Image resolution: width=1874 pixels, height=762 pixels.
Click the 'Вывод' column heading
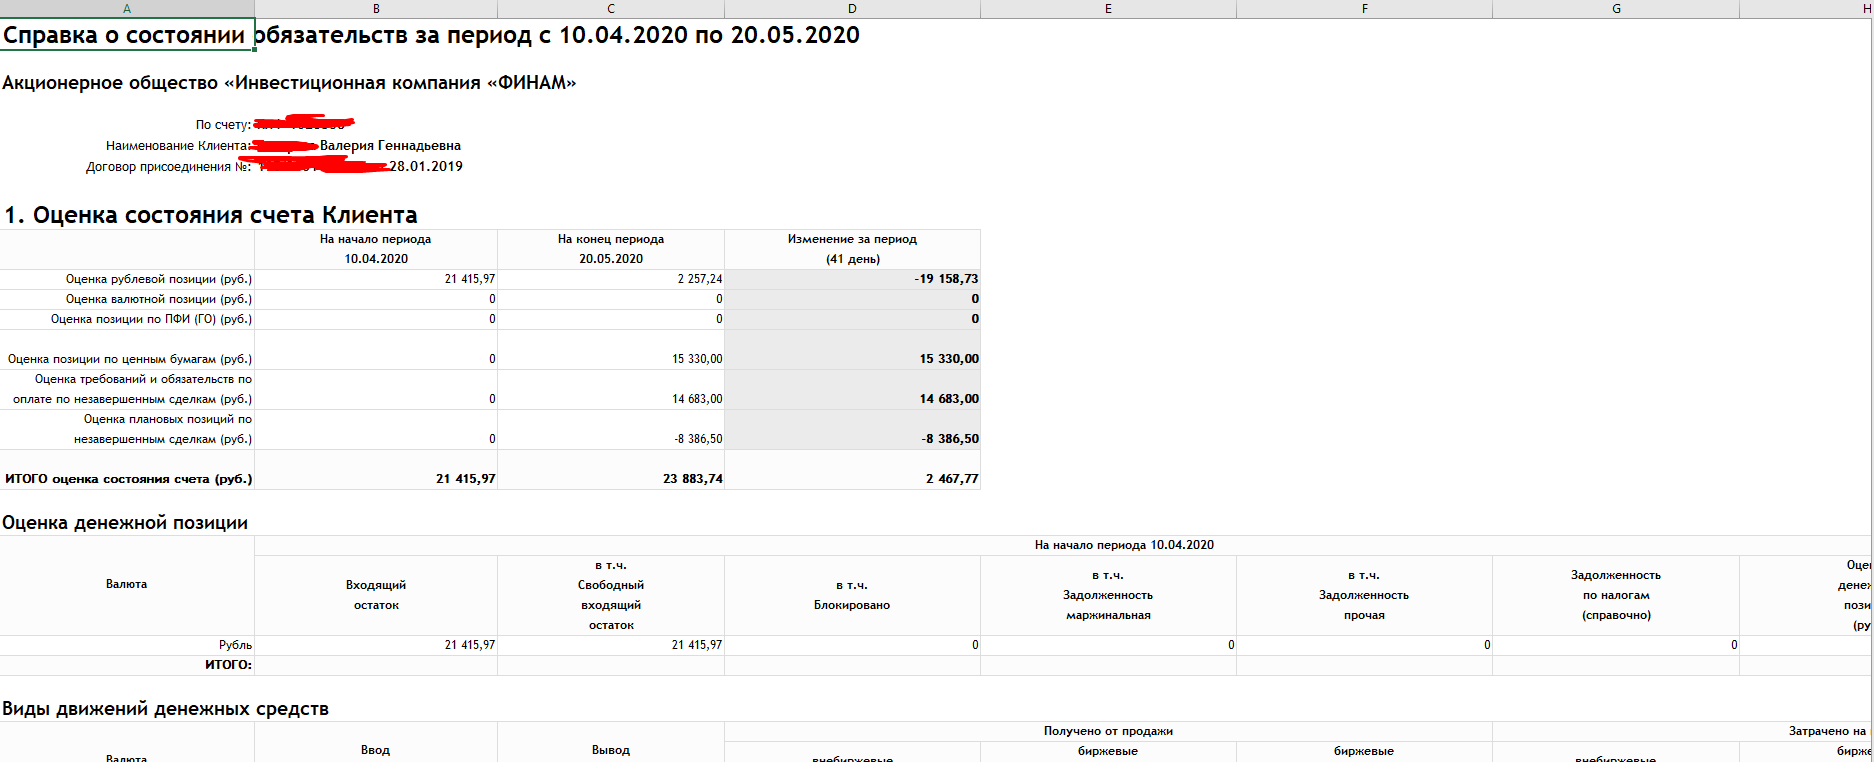click(x=611, y=750)
